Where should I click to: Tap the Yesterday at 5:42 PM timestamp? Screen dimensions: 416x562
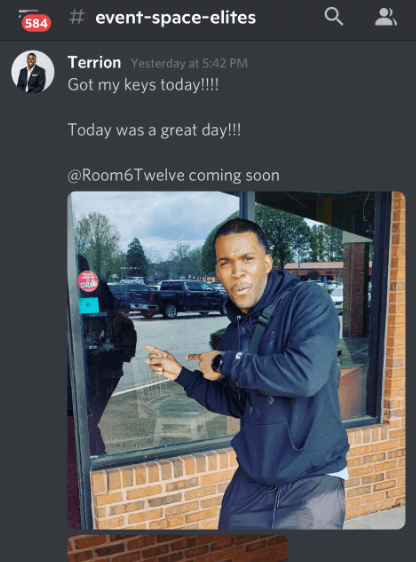coord(189,63)
